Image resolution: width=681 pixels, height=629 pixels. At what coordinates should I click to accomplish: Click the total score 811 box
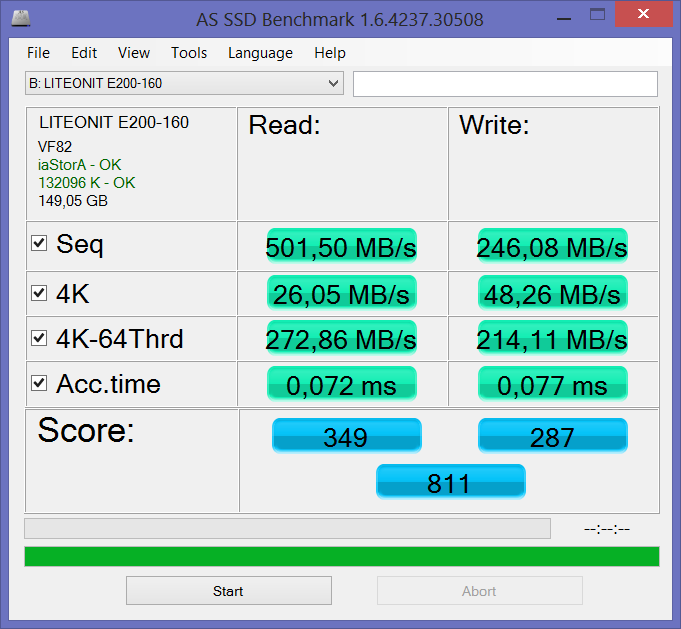450,482
